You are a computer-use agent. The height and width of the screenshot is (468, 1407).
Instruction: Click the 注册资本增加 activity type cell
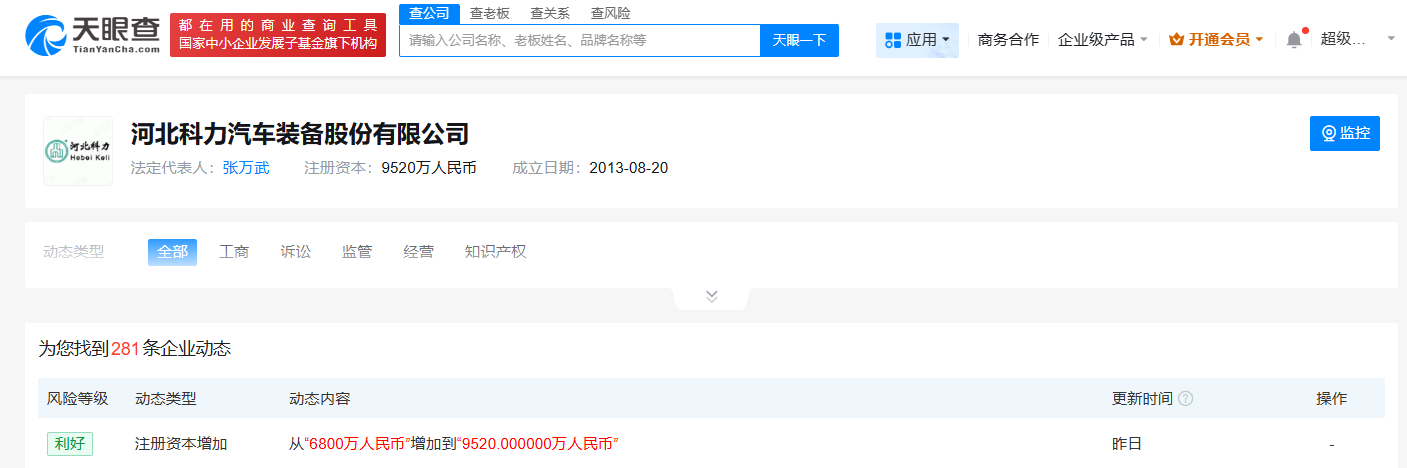[181, 443]
